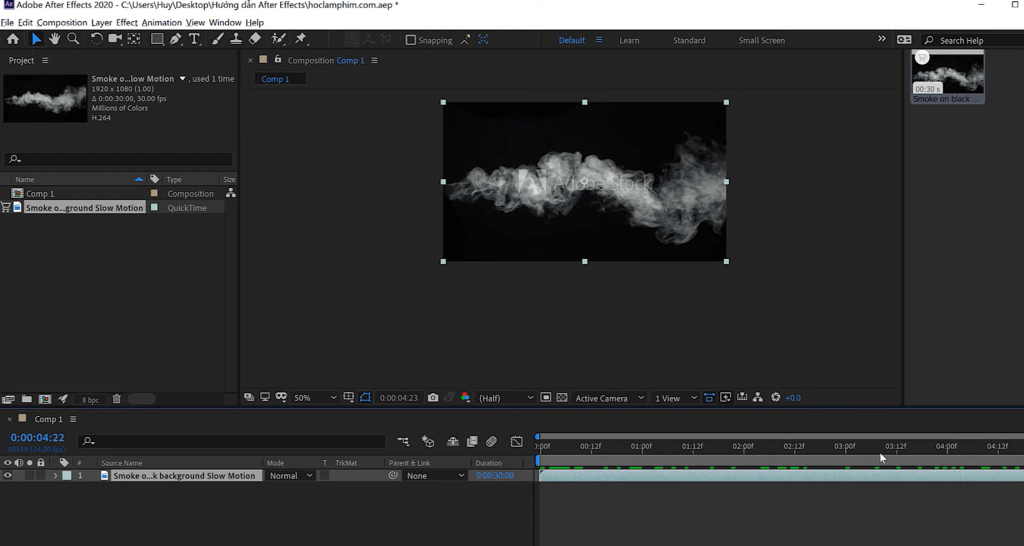Click the Comp 1 label color swatch in Project

(154, 193)
